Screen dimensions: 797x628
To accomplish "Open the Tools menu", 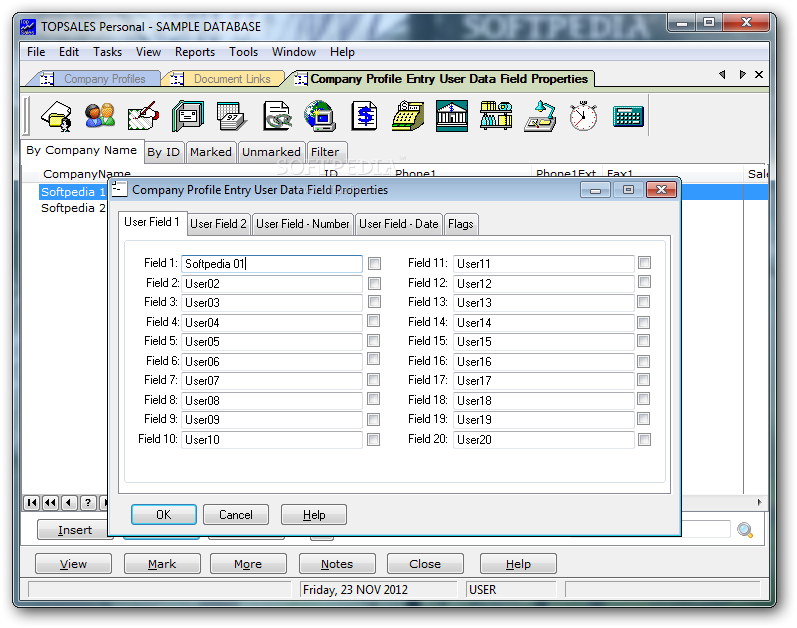I will [x=243, y=52].
